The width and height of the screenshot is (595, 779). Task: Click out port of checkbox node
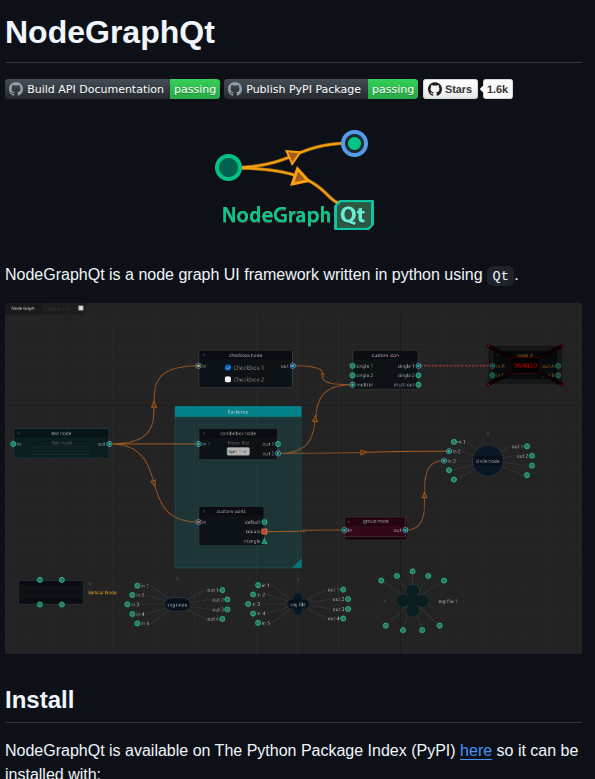tap(293, 366)
